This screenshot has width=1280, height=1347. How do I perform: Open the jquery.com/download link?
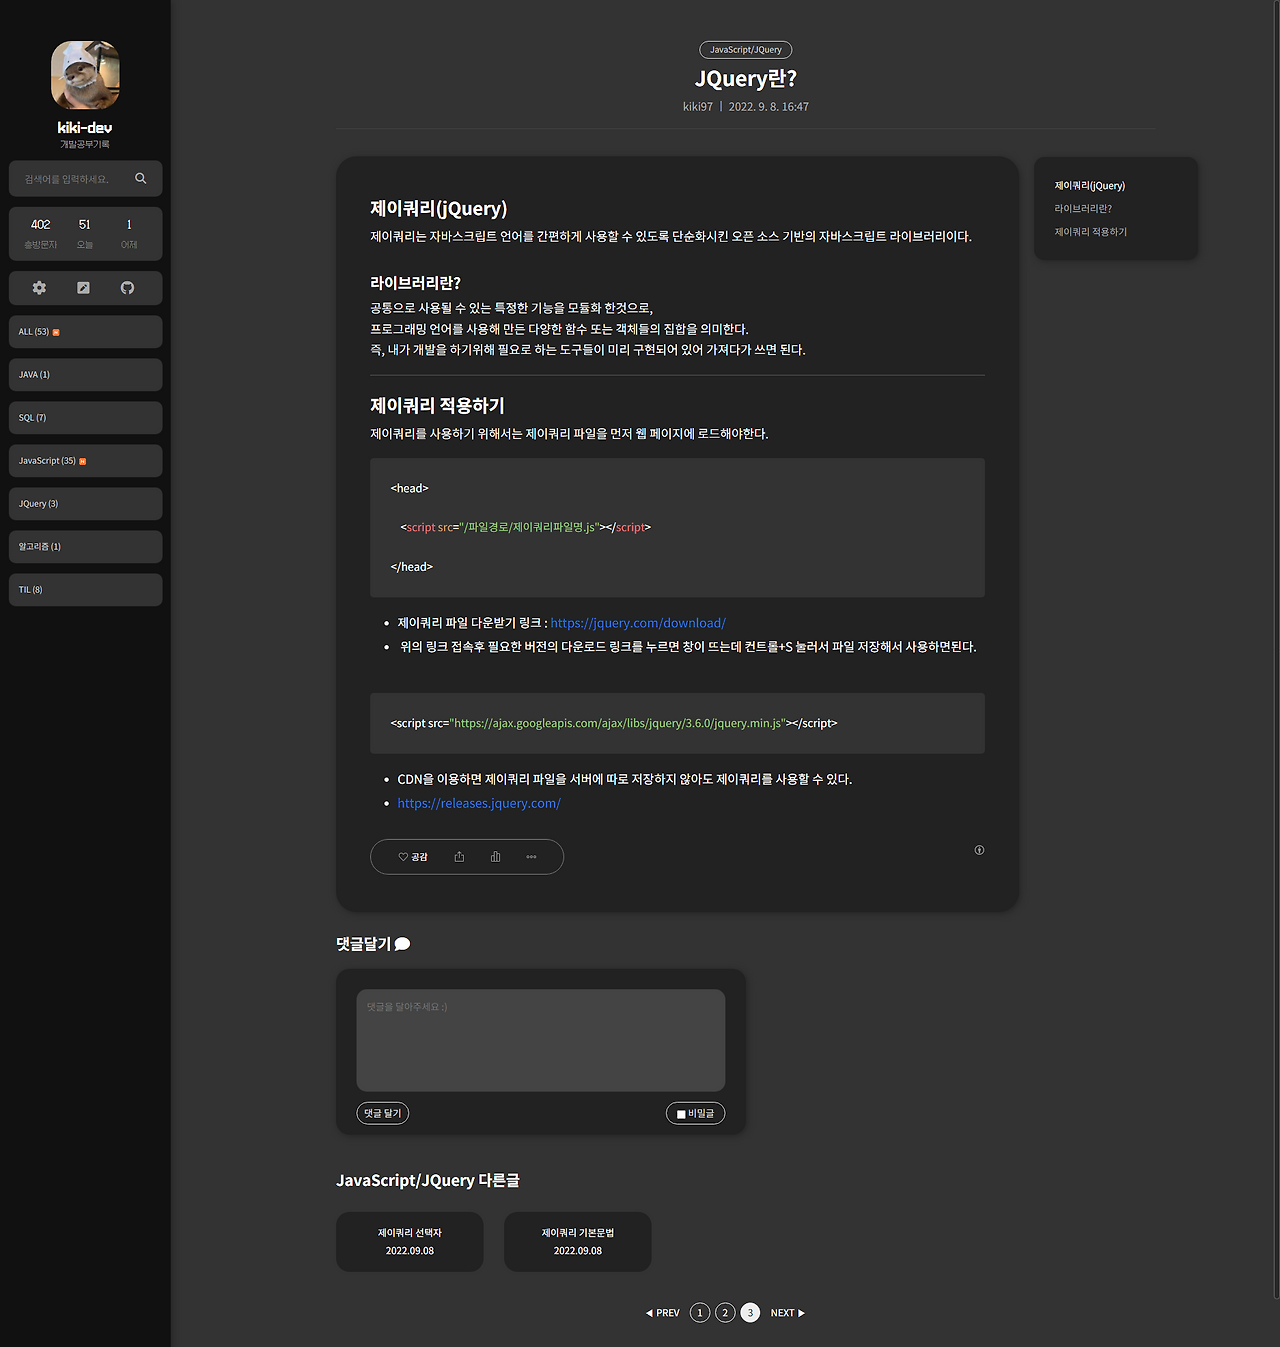(638, 623)
